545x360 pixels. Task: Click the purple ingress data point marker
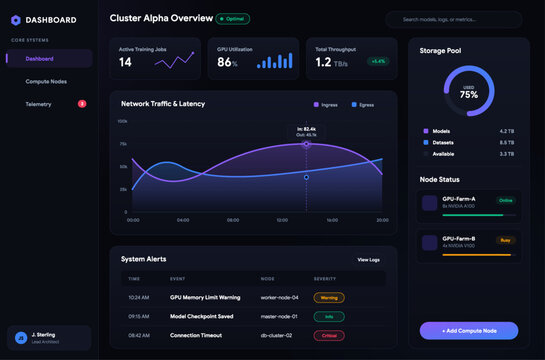(306, 144)
